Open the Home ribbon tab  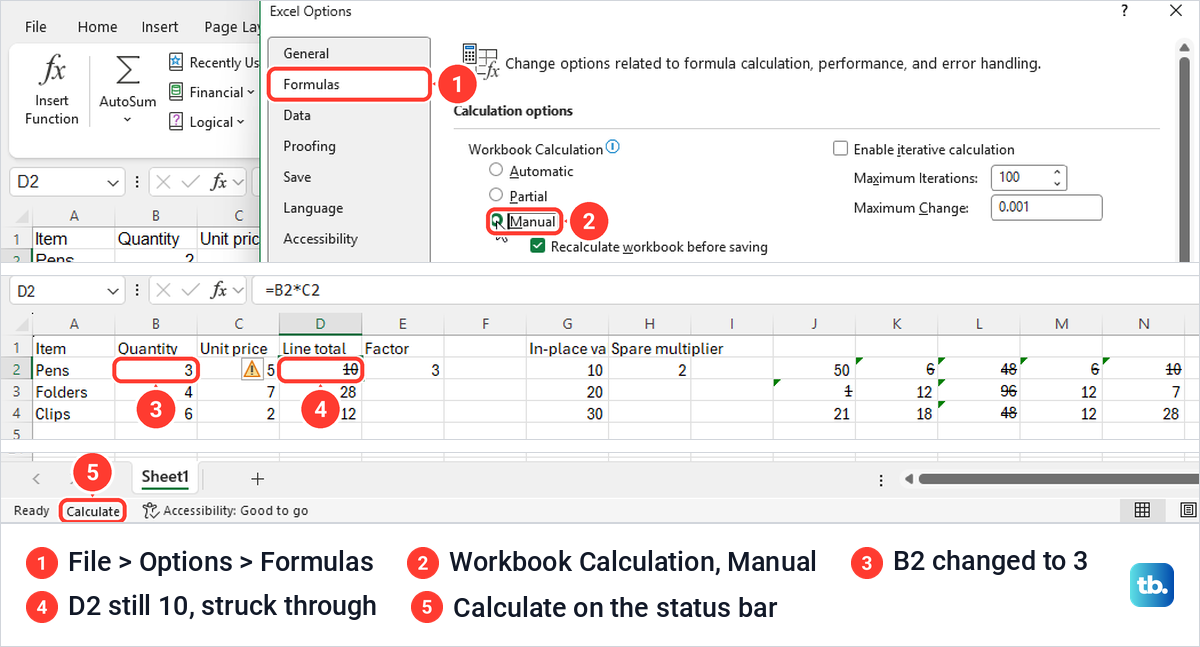[x=97, y=27]
